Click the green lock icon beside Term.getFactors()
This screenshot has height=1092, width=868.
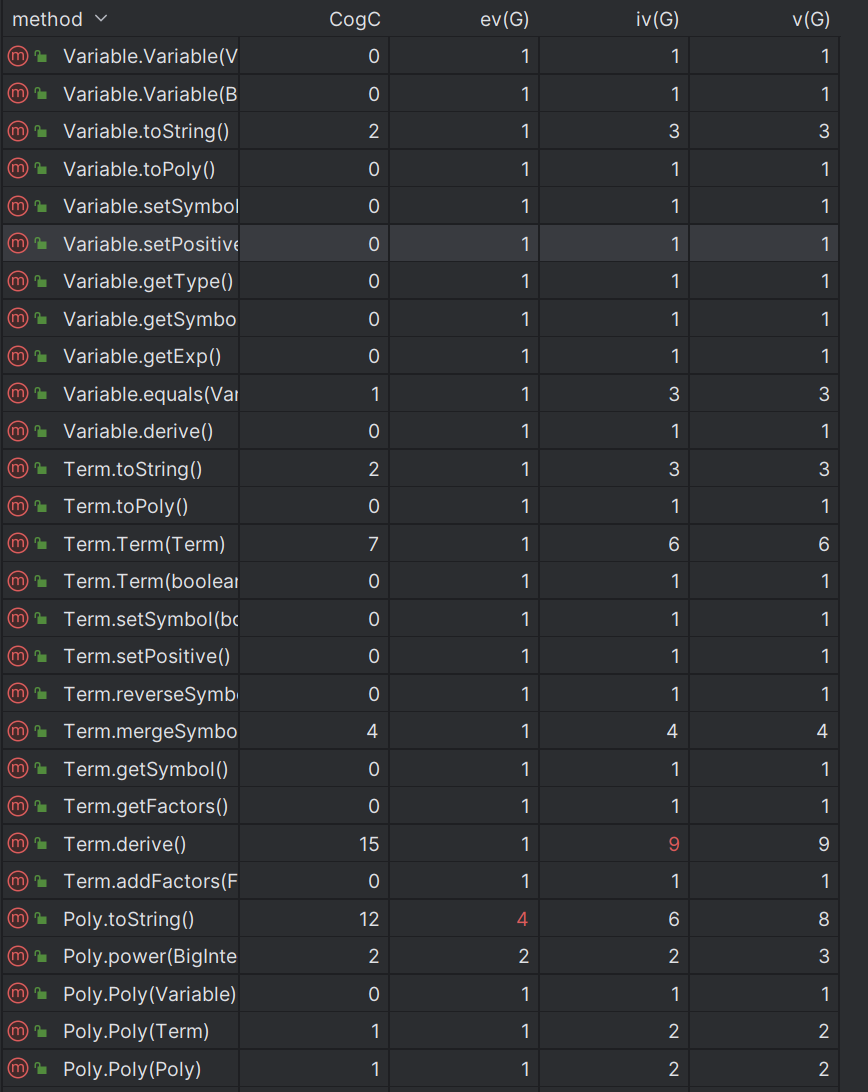point(41,806)
